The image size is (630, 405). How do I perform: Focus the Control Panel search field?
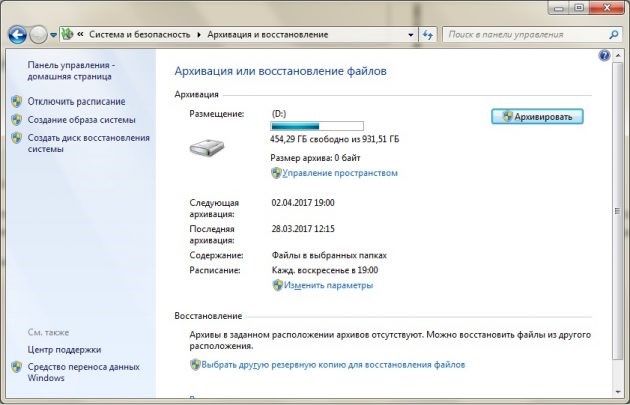click(527, 35)
